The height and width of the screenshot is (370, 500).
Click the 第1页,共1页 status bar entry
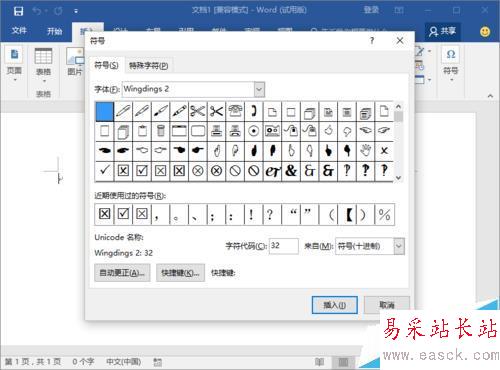pyautogui.click(x=33, y=362)
